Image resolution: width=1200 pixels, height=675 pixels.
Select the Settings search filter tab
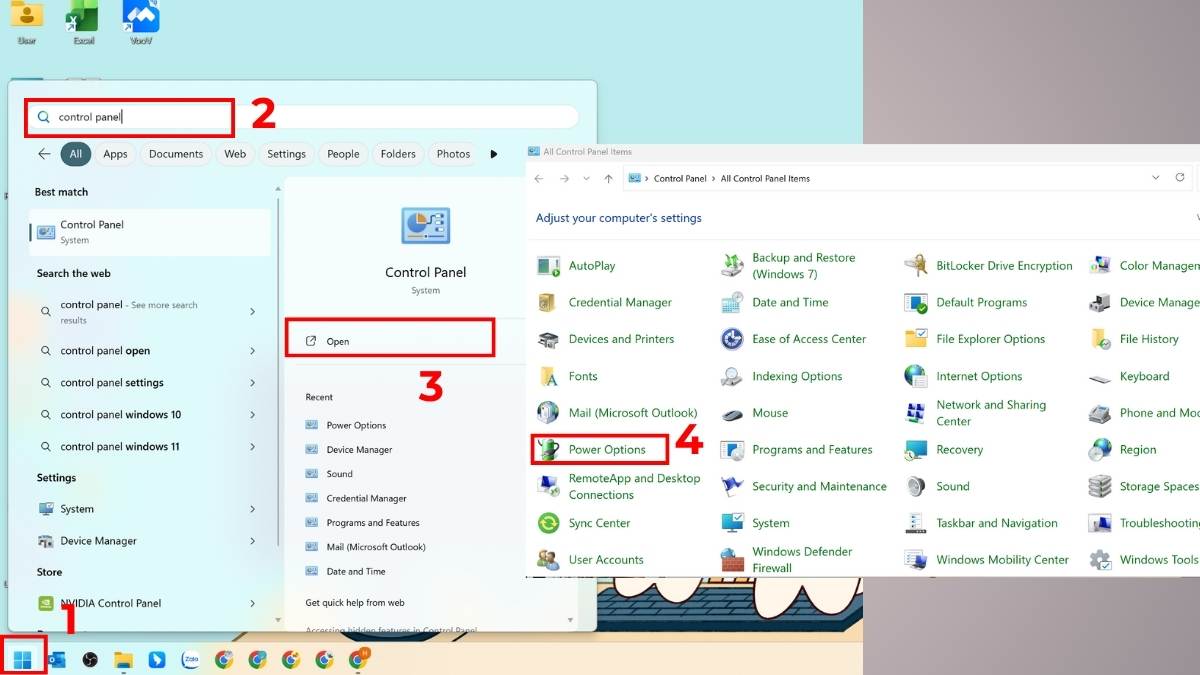pyautogui.click(x=286, y=154)
